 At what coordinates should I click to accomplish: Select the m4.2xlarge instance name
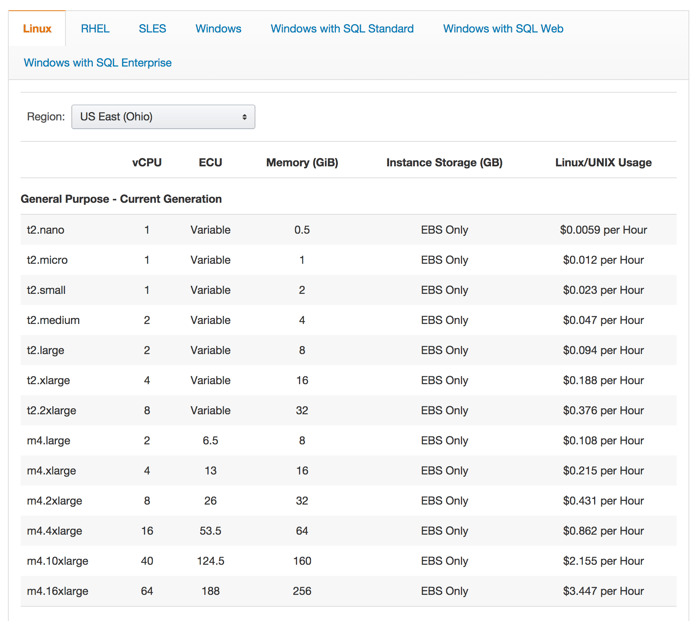[54, 501]
